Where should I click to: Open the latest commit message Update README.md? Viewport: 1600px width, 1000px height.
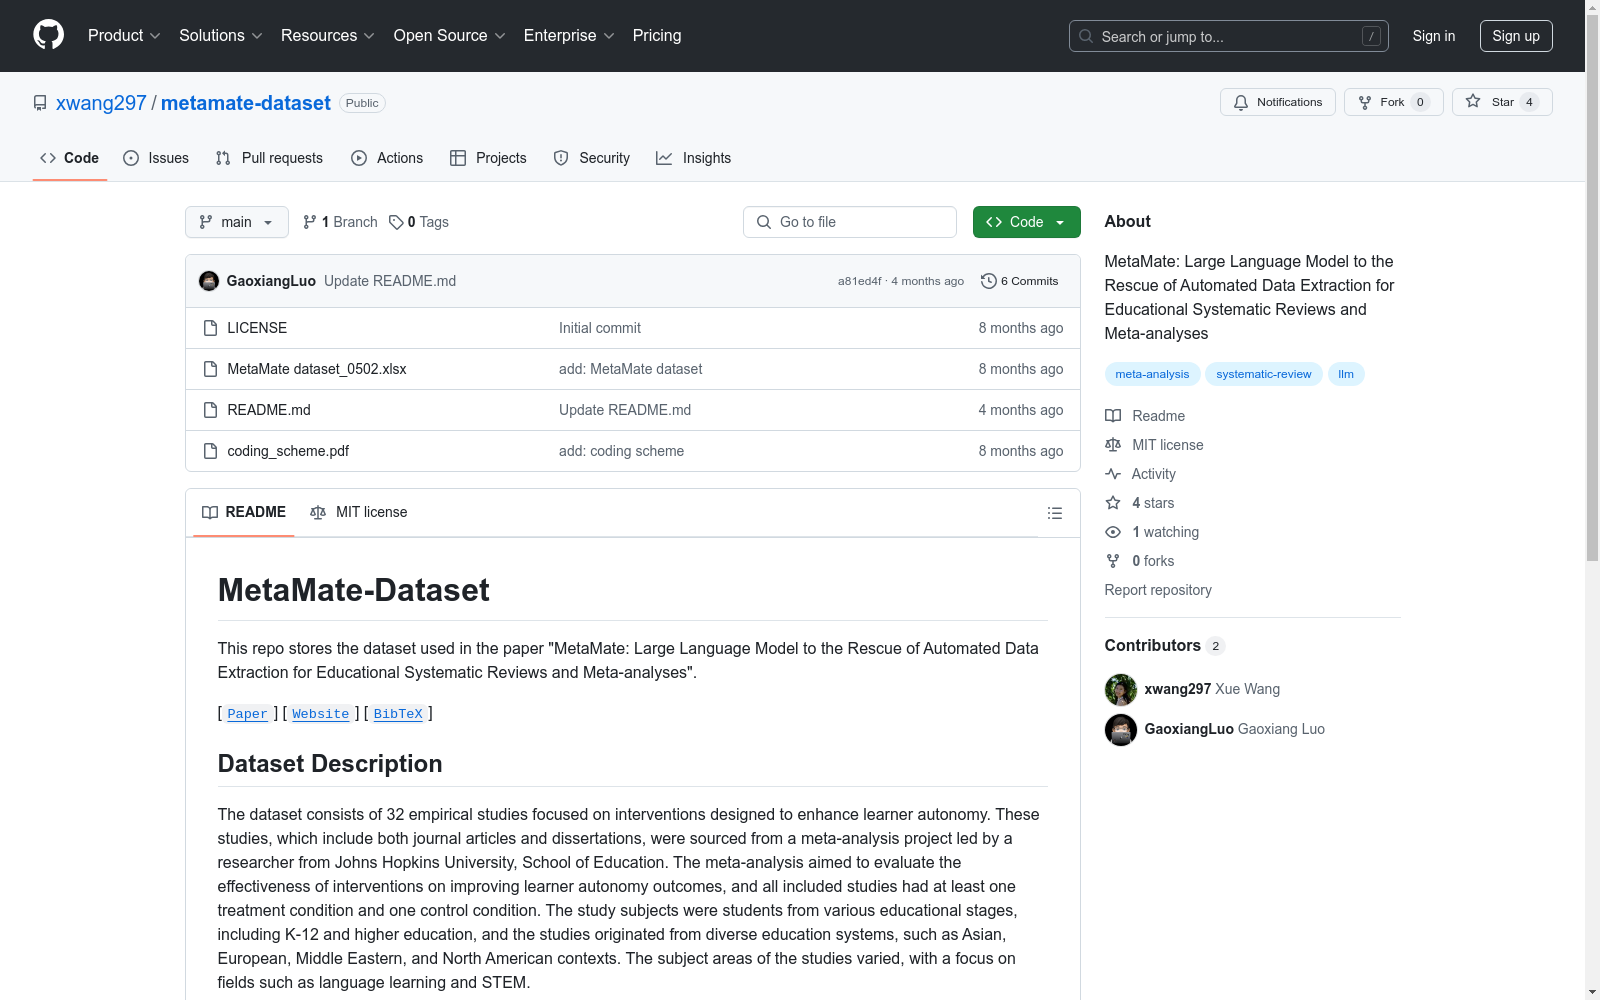click(390, 281)
